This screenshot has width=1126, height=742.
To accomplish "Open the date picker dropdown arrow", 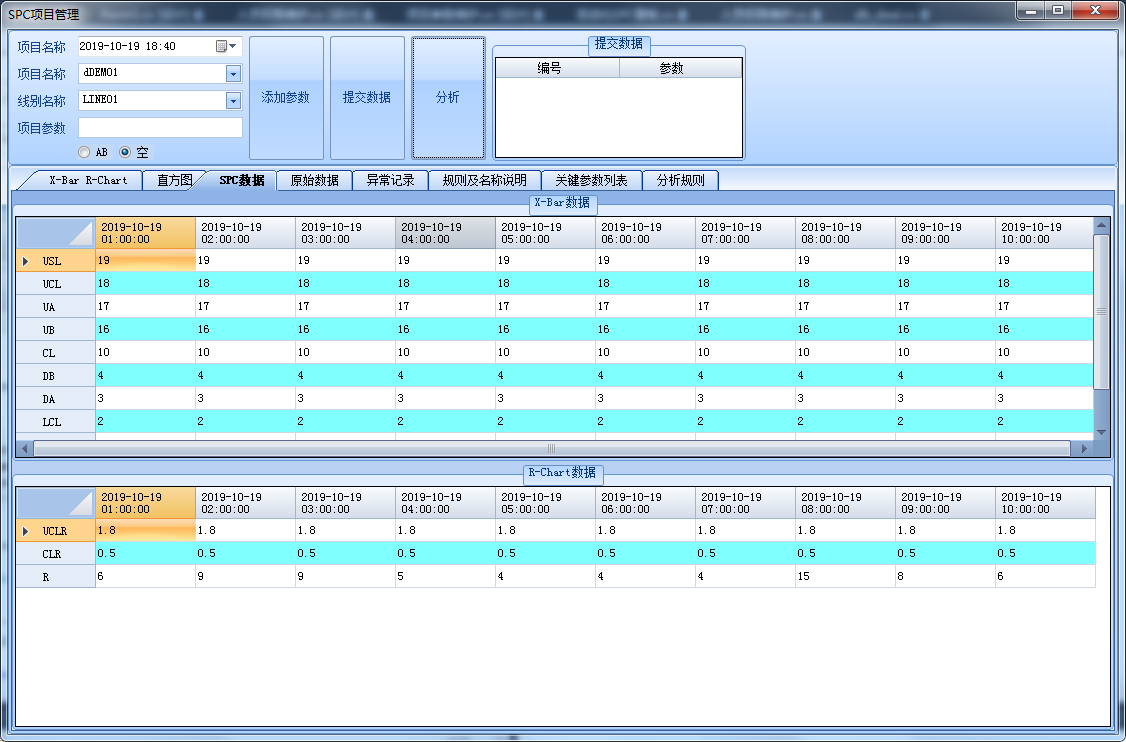I will (234, 46).
